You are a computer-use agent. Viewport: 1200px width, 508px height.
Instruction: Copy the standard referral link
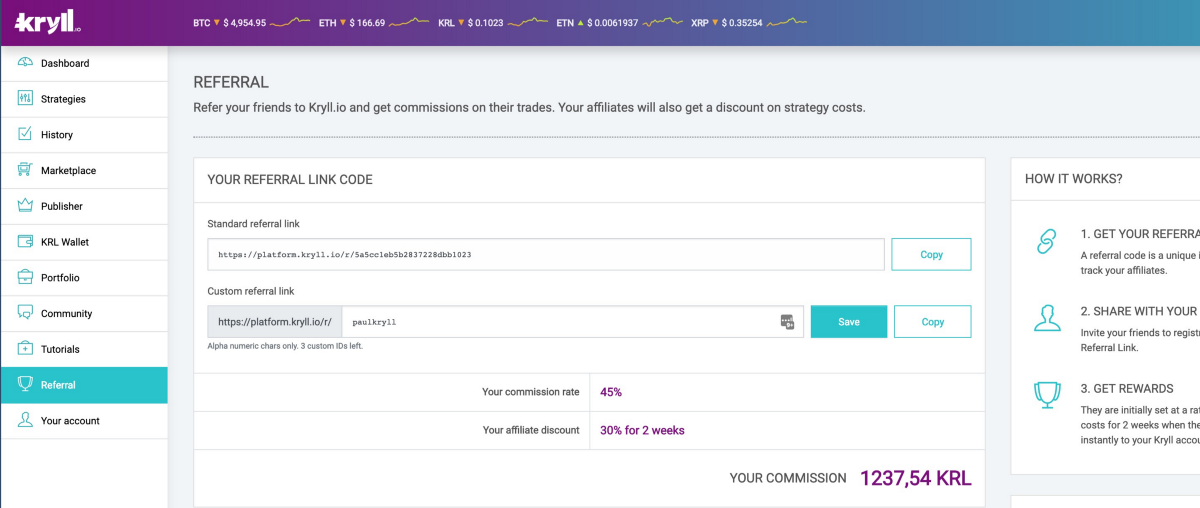pyautogui.click(x=931, y=254)
